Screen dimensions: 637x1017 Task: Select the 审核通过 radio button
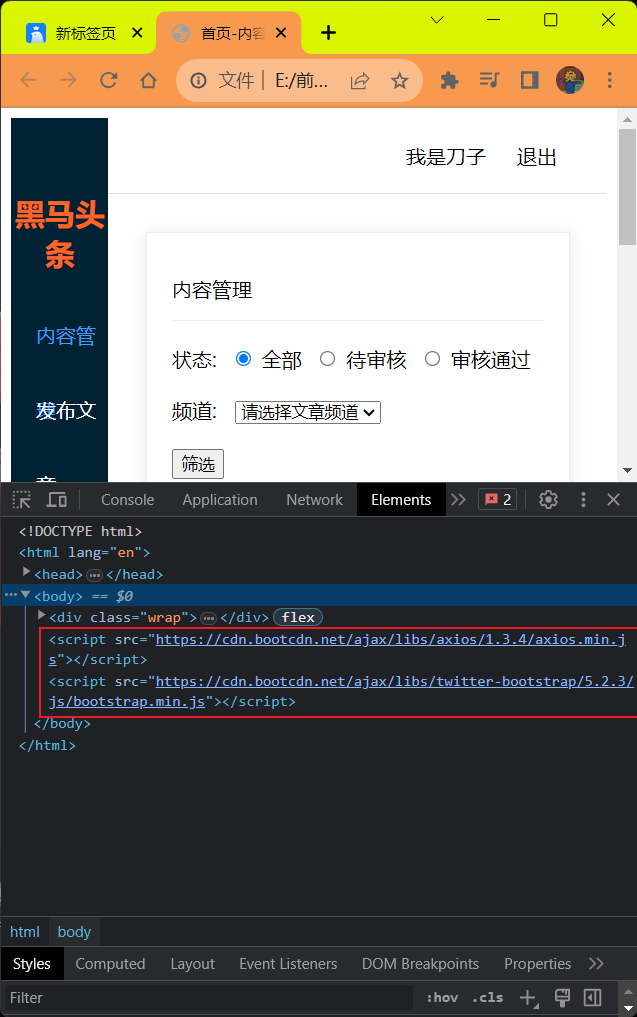[433, 359]
